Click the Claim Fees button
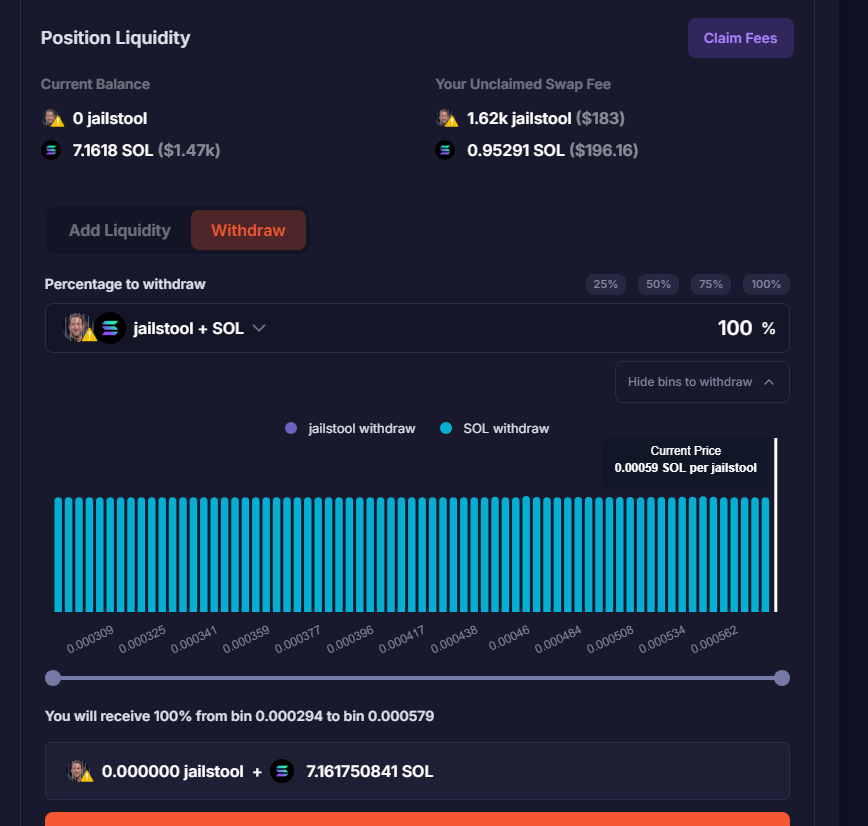Viewport: 868px width, 826px height. pos(741,38)
